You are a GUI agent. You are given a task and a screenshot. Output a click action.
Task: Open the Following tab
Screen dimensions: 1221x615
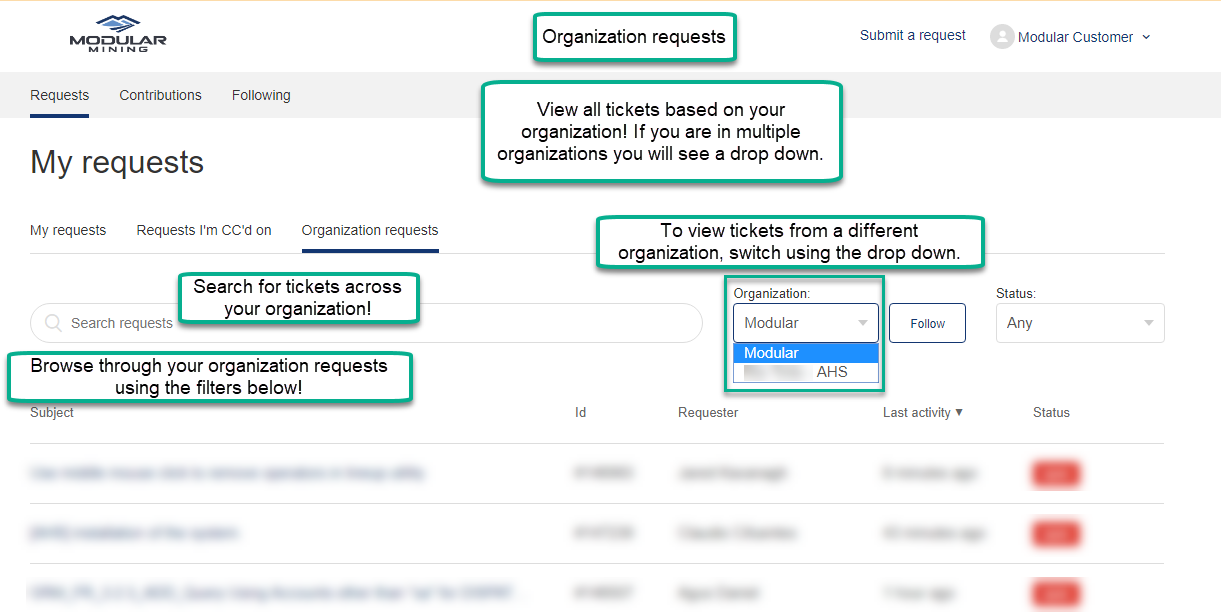pyautogui.click(x=261, y=95)
